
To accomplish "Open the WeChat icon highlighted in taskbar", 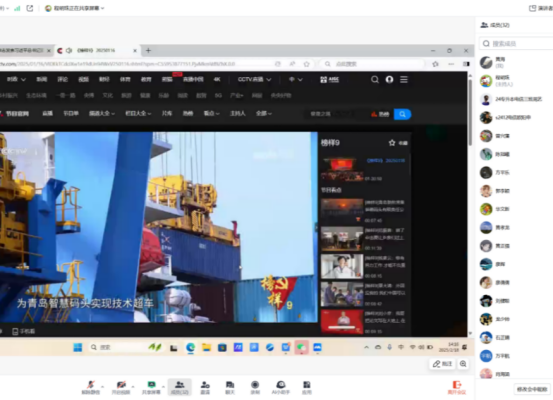I will coord(302,347).
